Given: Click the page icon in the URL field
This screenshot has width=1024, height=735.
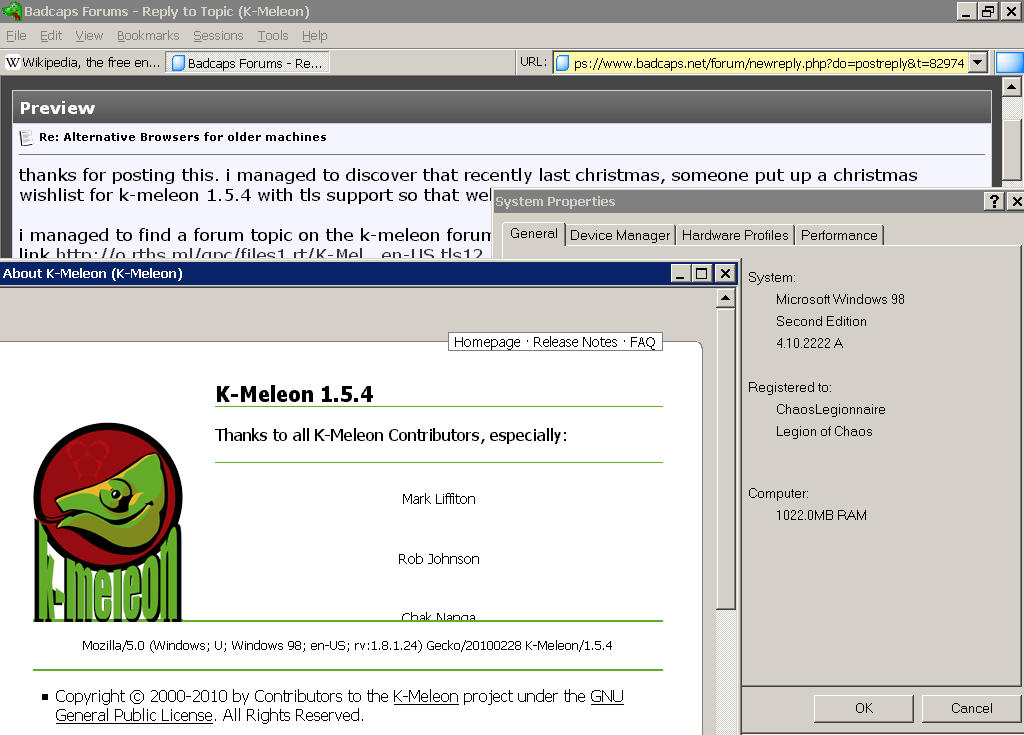Looking at the screenshot, I should coord(562,63).
